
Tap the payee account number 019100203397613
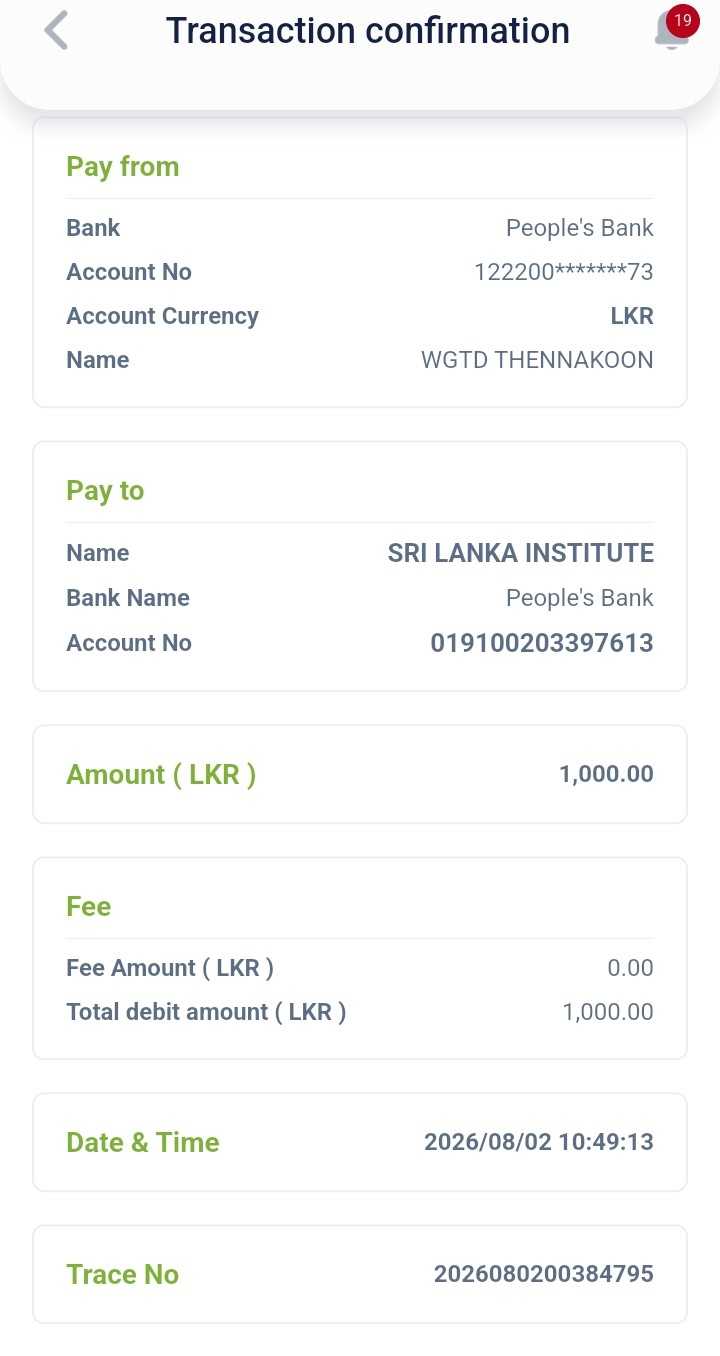tap(542, 643)
